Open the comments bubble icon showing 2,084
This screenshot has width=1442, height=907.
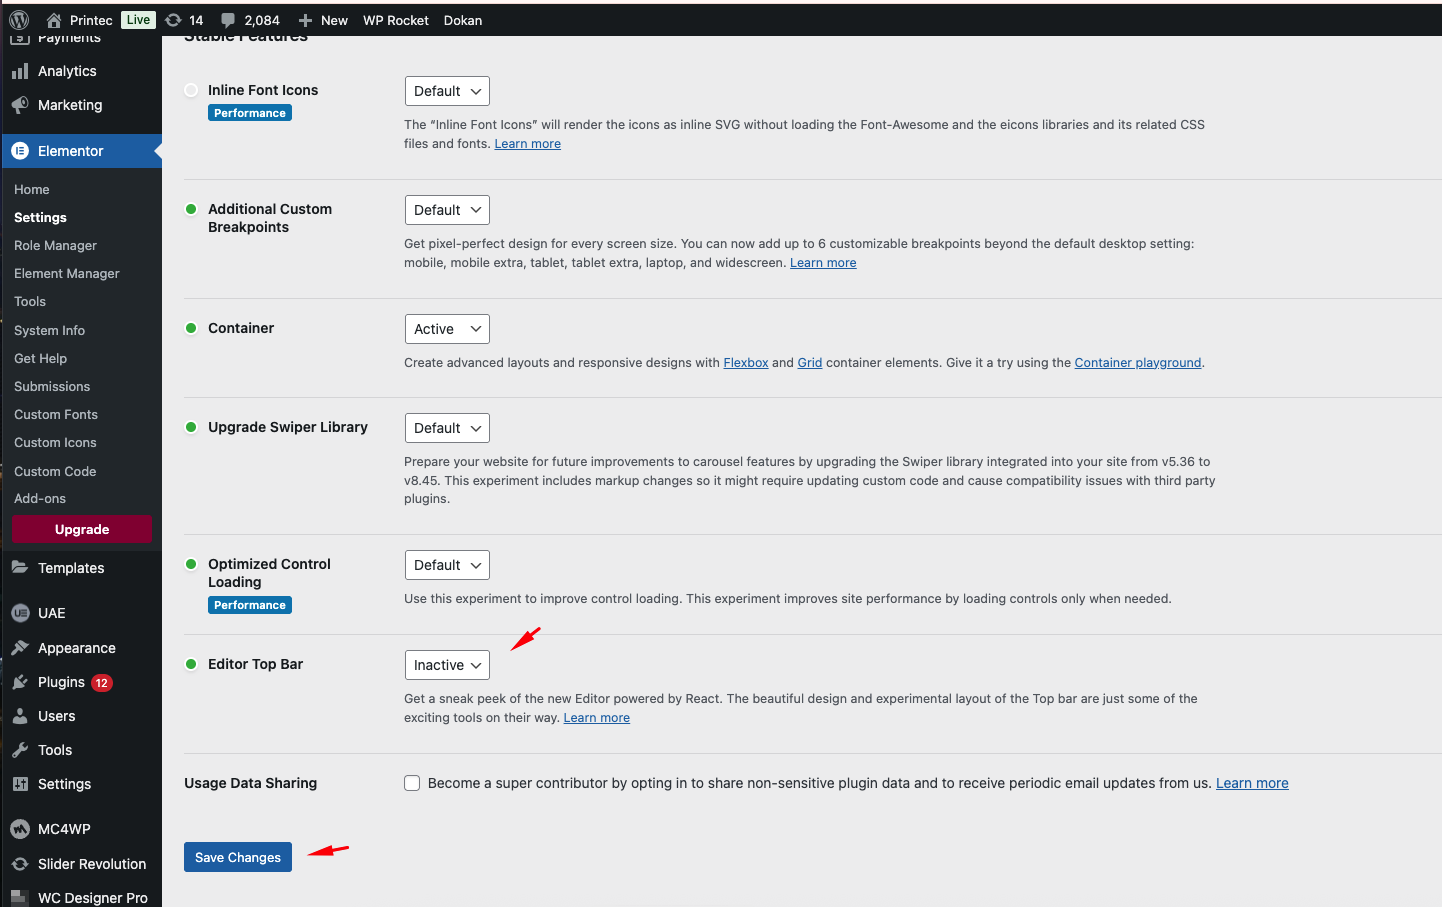228,20
